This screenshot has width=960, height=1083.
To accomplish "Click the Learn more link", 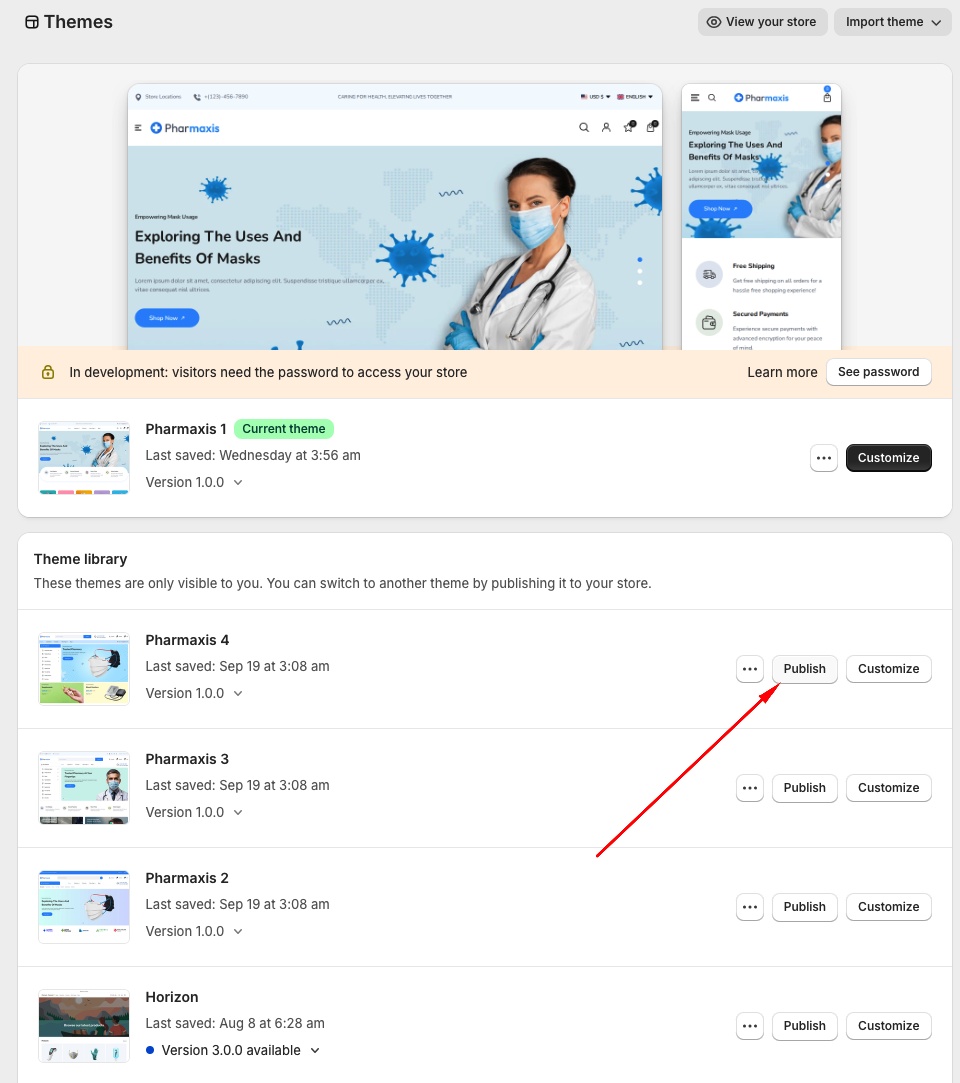I will tap(782, 372).
